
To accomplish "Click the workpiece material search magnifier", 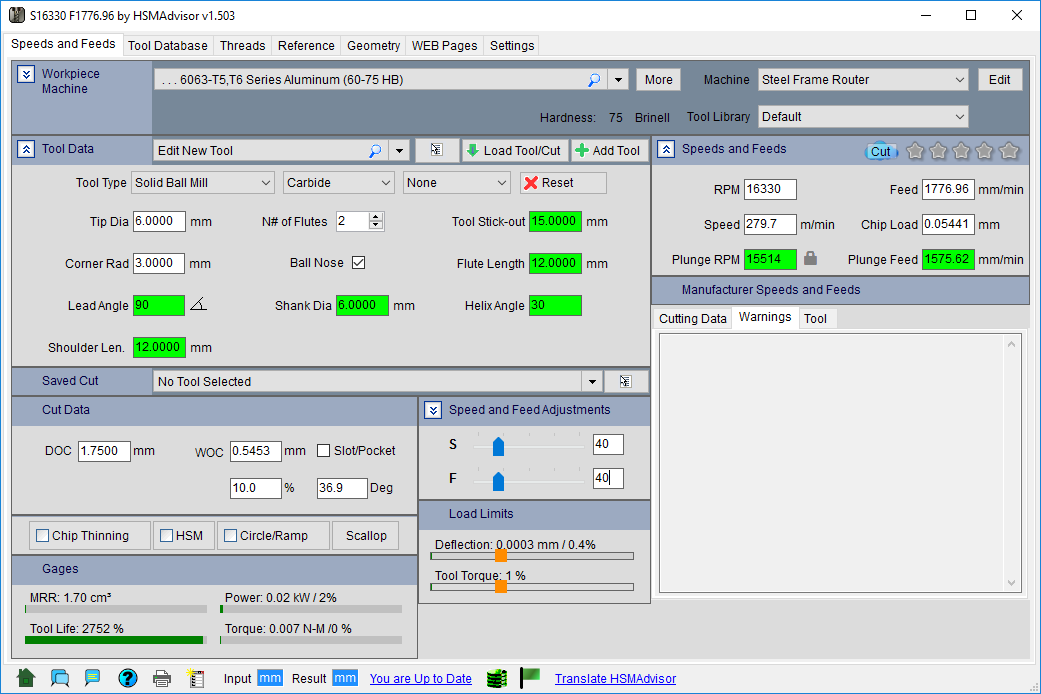I will (x=593, y=80).
